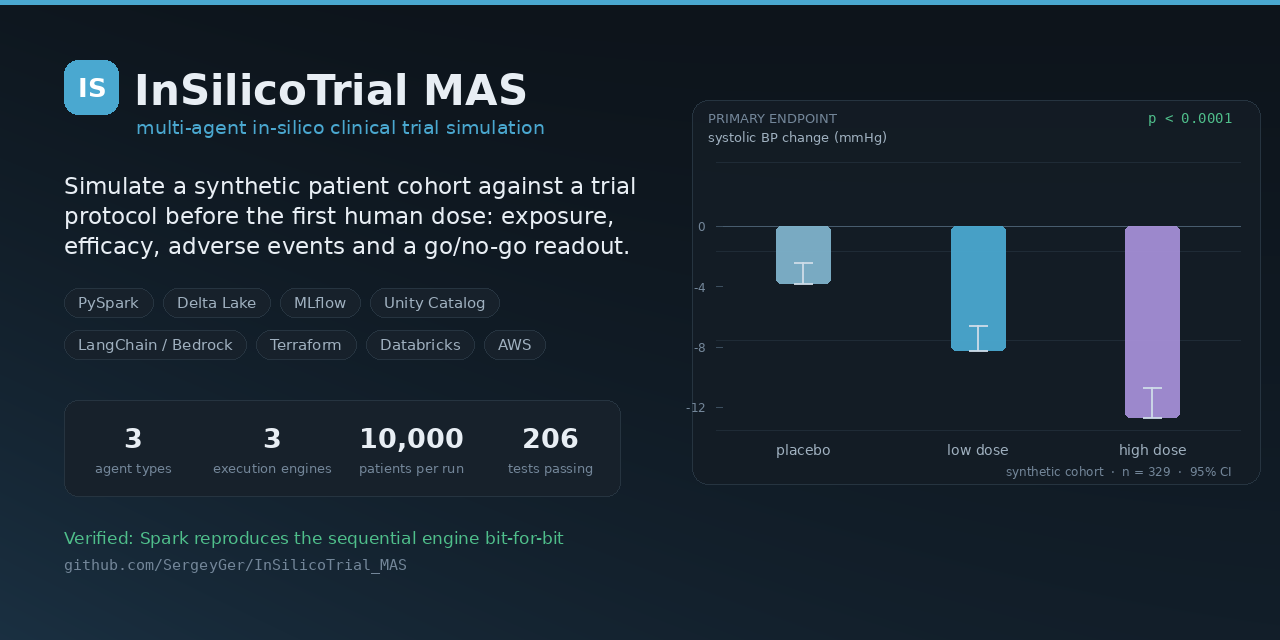Image resolution: width=1280 pixels, height=640 pixels.
Task: Click the LangChain / Bedrock tag
Action: click(155, 345)
